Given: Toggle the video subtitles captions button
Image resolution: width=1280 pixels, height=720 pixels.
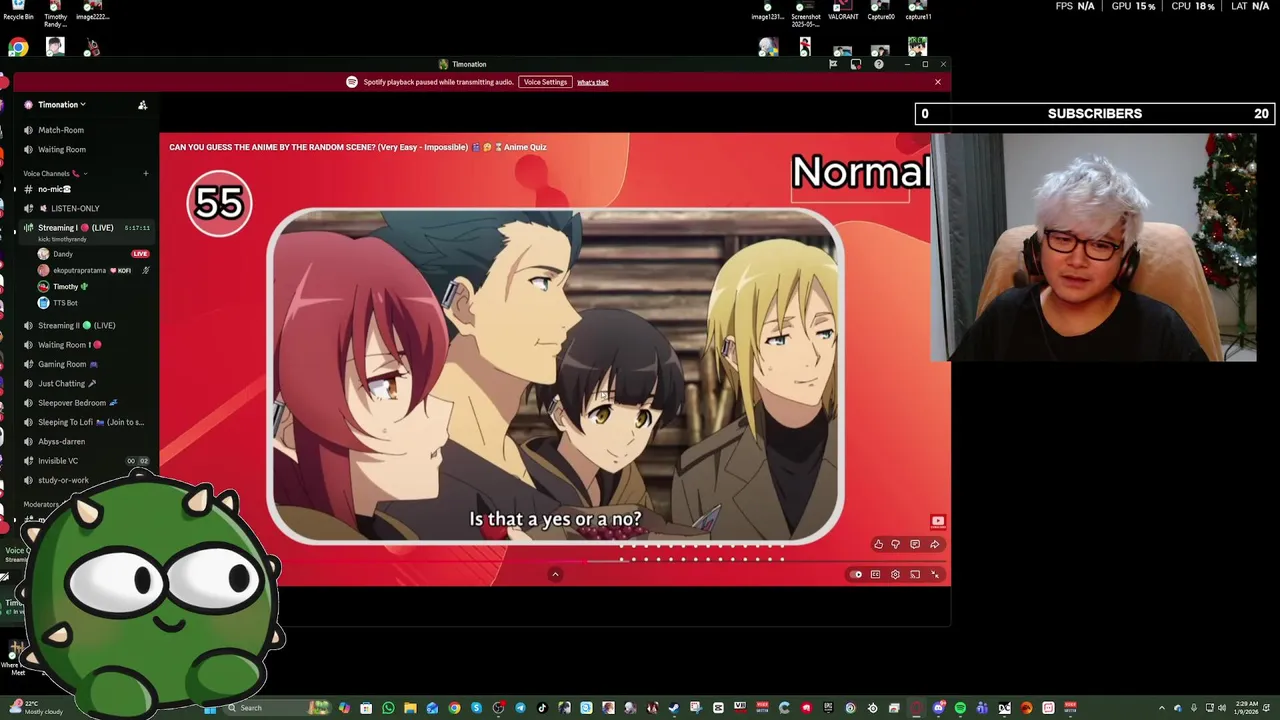Looking at the screenshot, I should tap(875, 575).
